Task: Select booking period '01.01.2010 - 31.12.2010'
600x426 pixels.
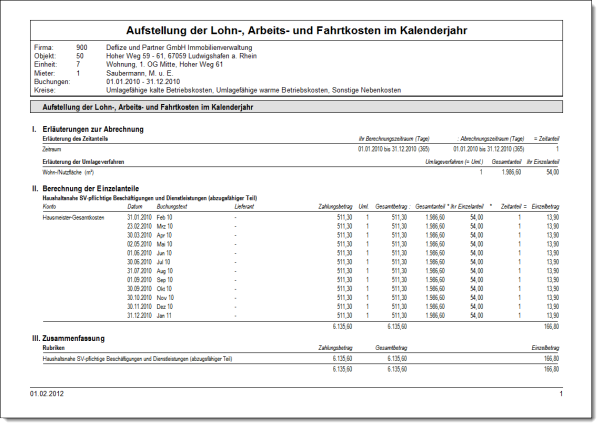Action: click(x=143, y=82)
